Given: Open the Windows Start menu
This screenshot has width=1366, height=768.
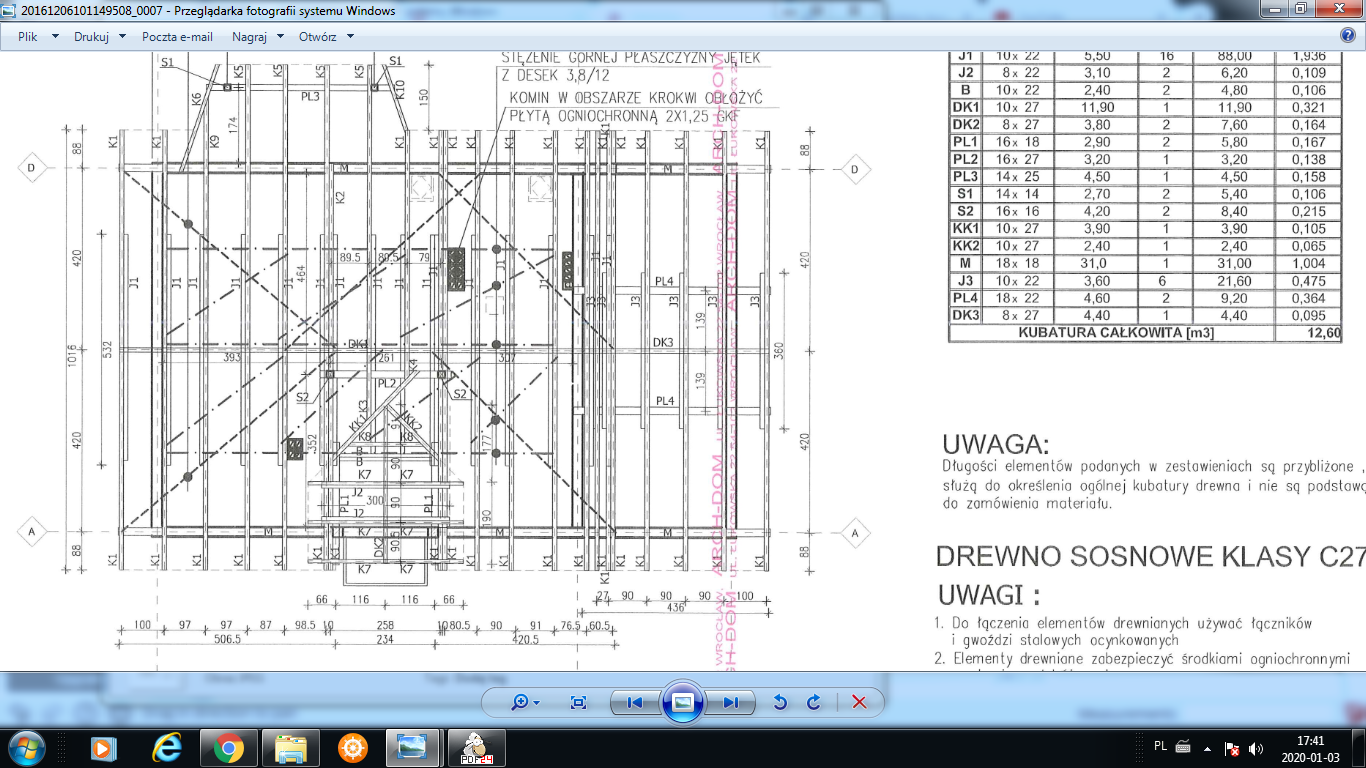Looking at the screenshot, I should pos(24,747).
